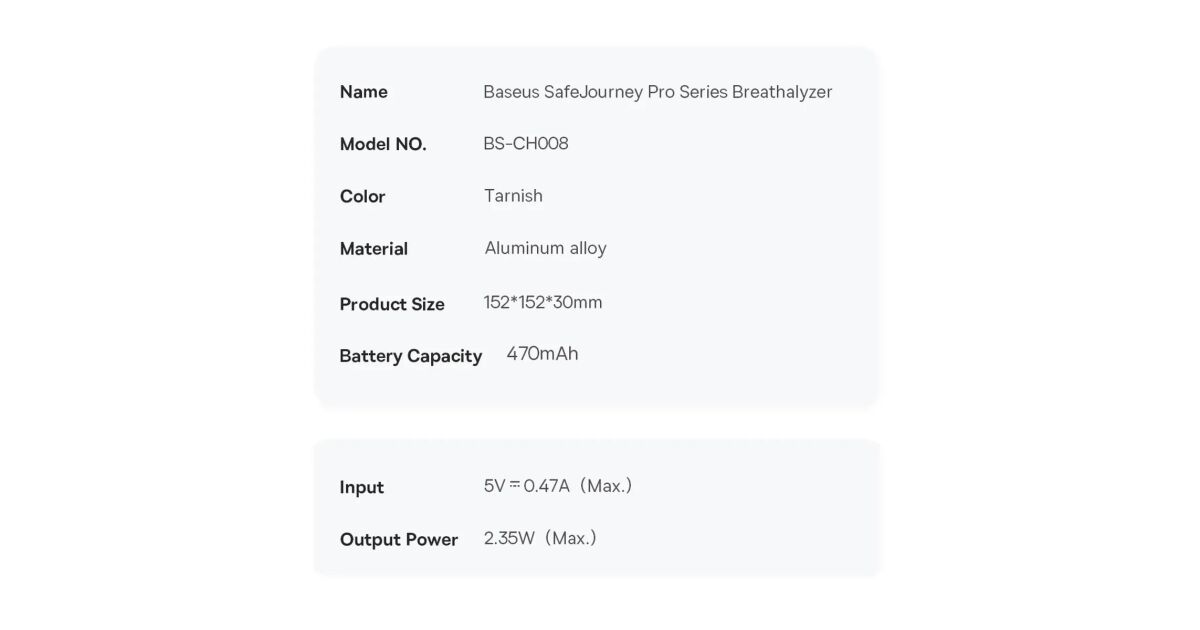
Task: Click the Product Size label
Action: click(x=391, y=304)
